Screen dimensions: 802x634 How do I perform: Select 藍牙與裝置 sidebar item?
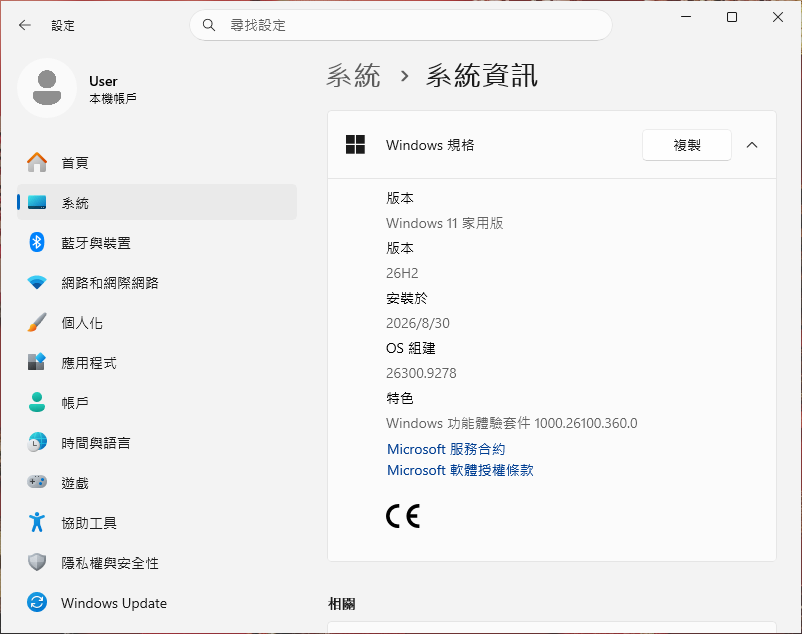point(157,242)
